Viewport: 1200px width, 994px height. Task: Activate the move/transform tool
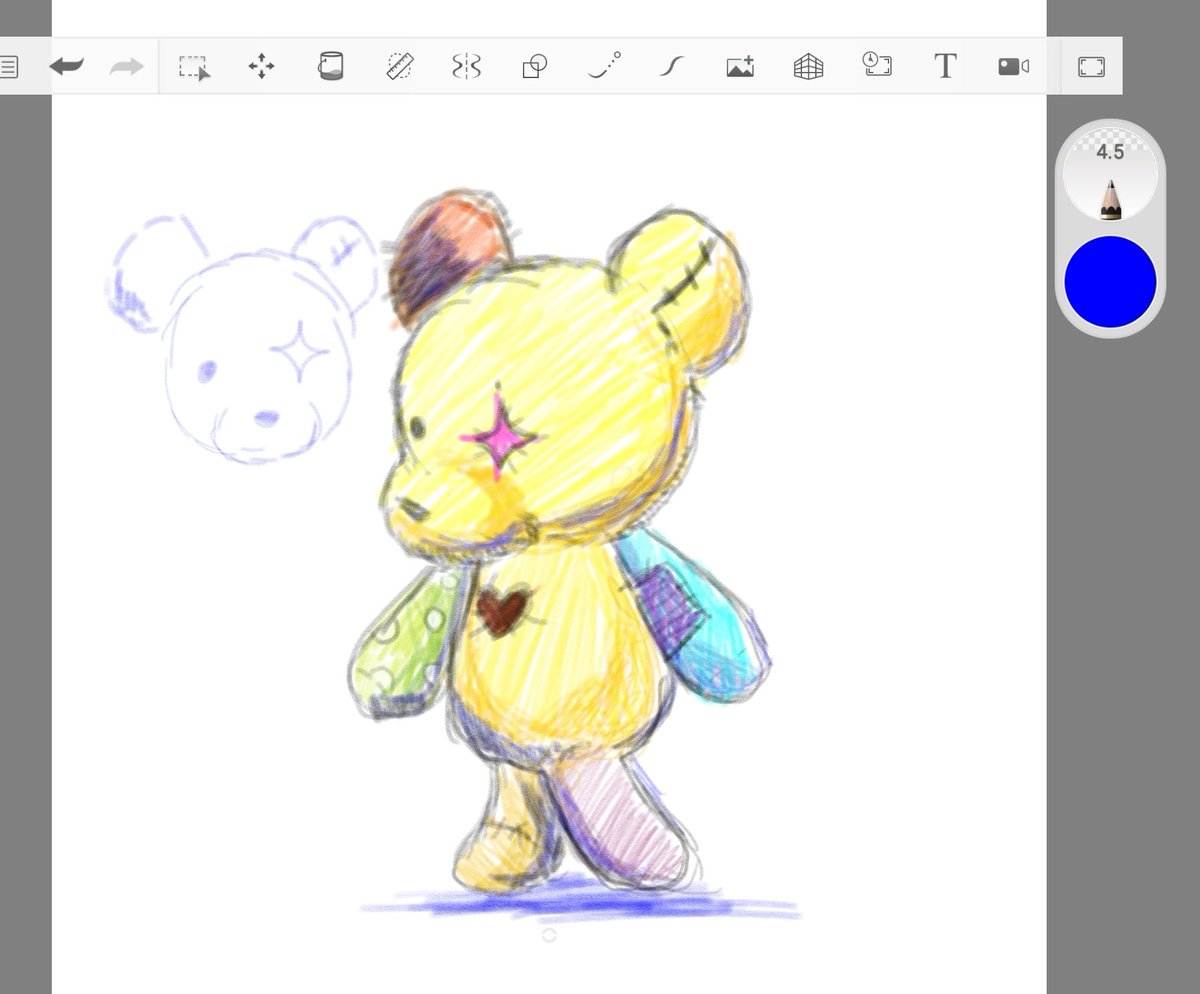[262, 67]
